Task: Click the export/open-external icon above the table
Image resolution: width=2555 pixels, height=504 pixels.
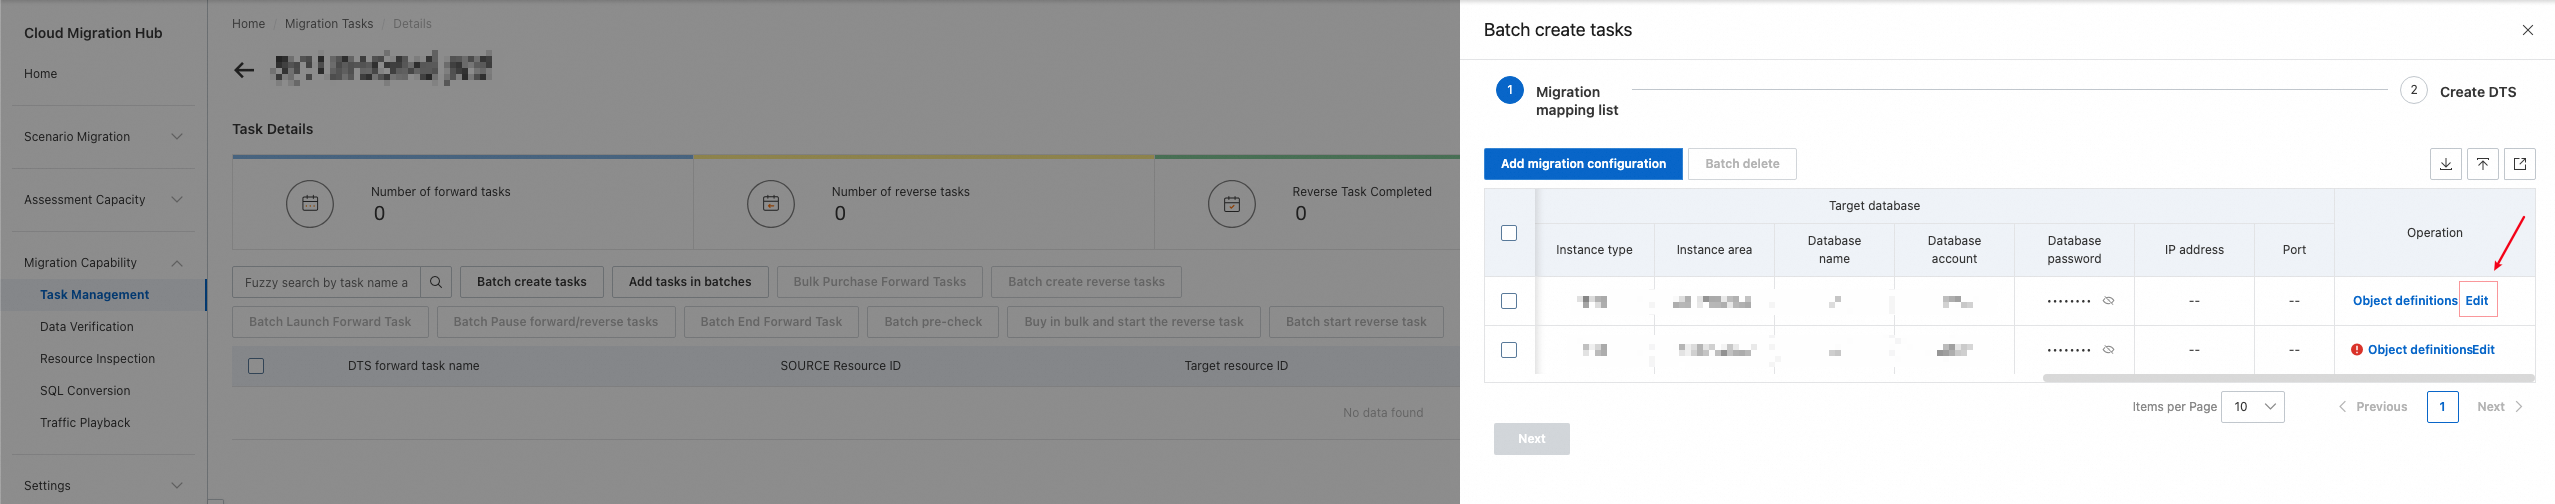Action: point(2520,164)
